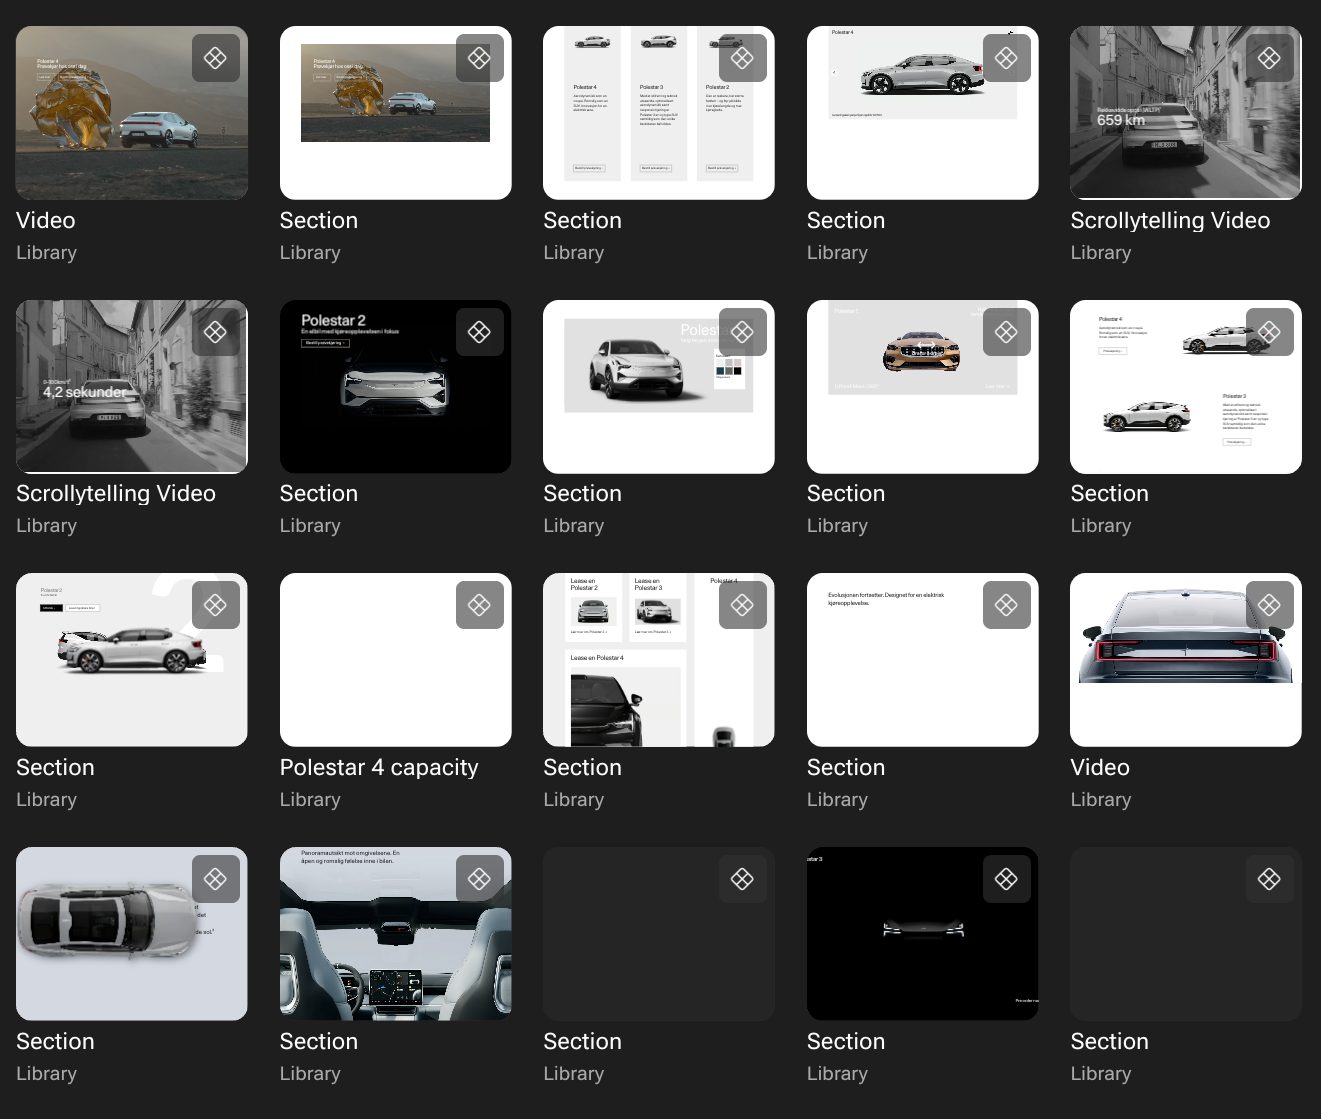Click component icon on Polestar 4 side-view card
The height and width of the screenshot is (1119, 1321).
(x=1007, y=58)
